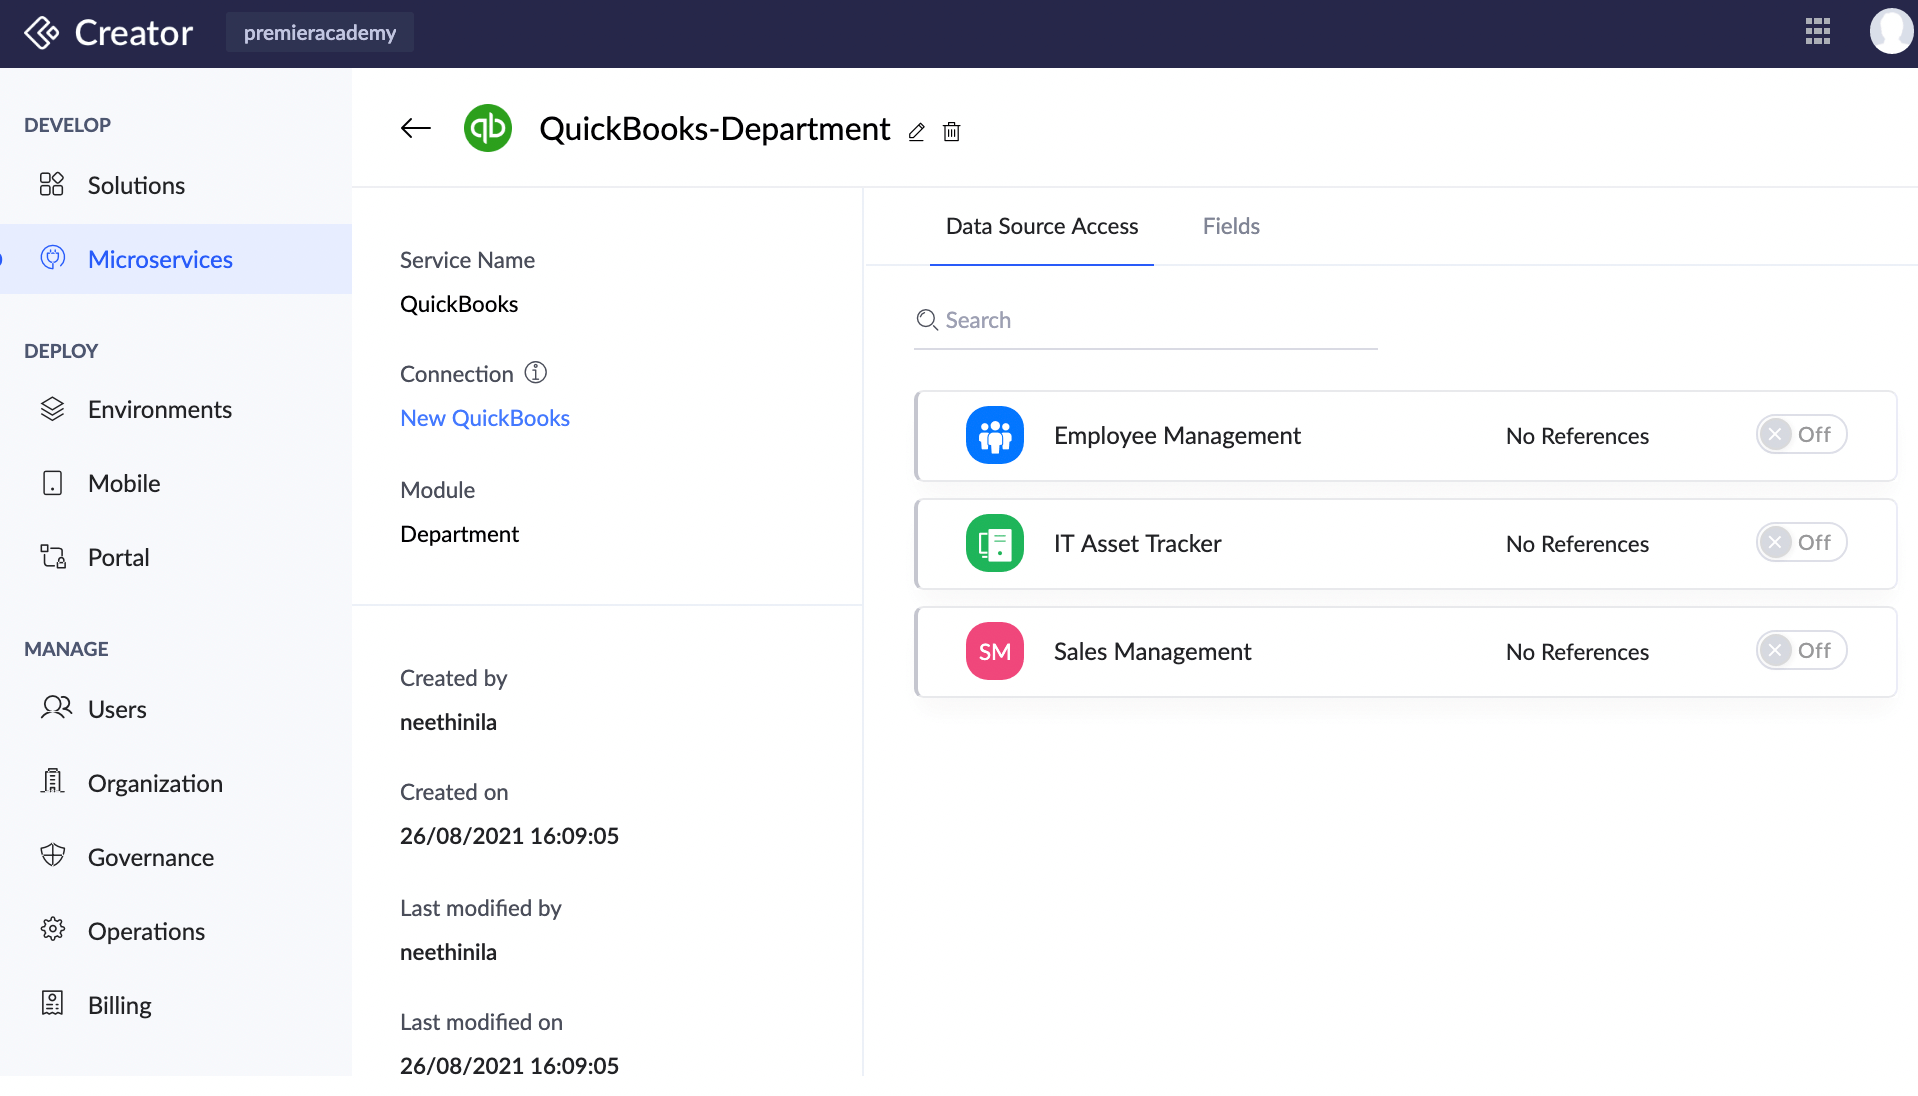Click the Governance shield icon
Viewport: 1918px width, 1096px height.
(x=52, y=855)
